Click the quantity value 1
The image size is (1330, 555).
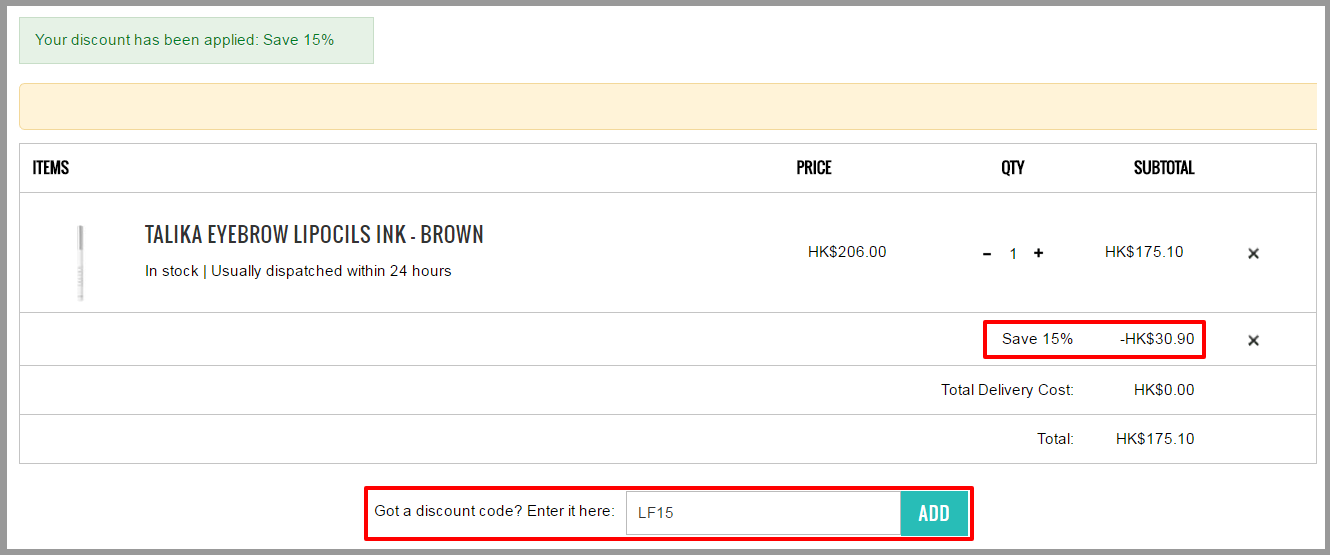tap(1013, 254)
